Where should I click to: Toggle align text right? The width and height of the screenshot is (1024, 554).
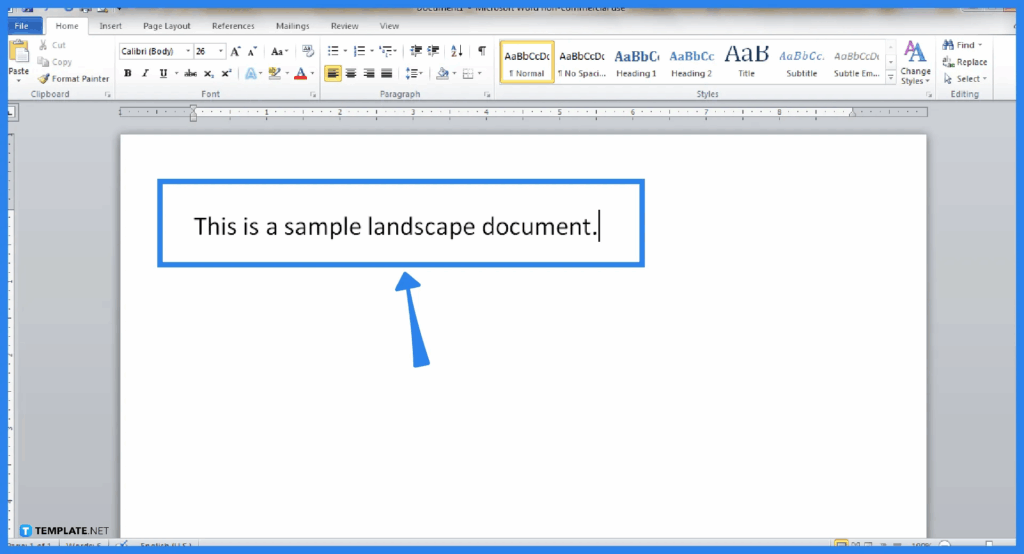369,74
